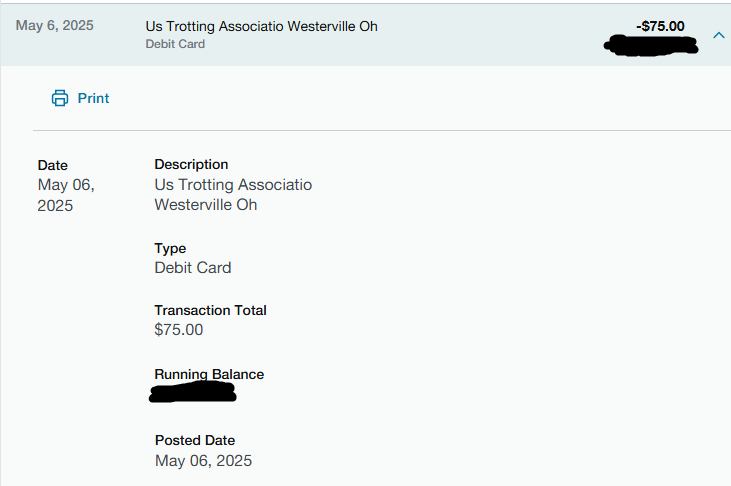Click the -$75.00 amount in header

[660, 26]
